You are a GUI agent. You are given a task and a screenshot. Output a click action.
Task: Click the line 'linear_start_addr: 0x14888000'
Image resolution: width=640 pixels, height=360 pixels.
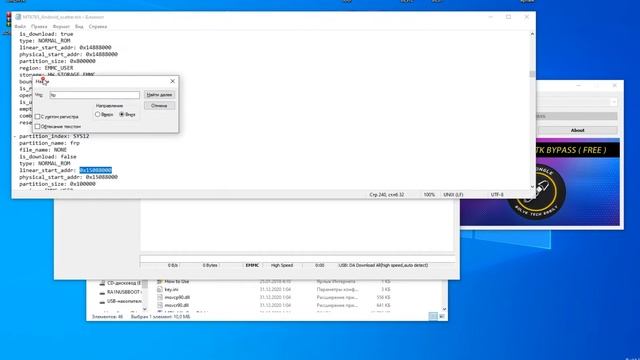[x=65, y=48]
